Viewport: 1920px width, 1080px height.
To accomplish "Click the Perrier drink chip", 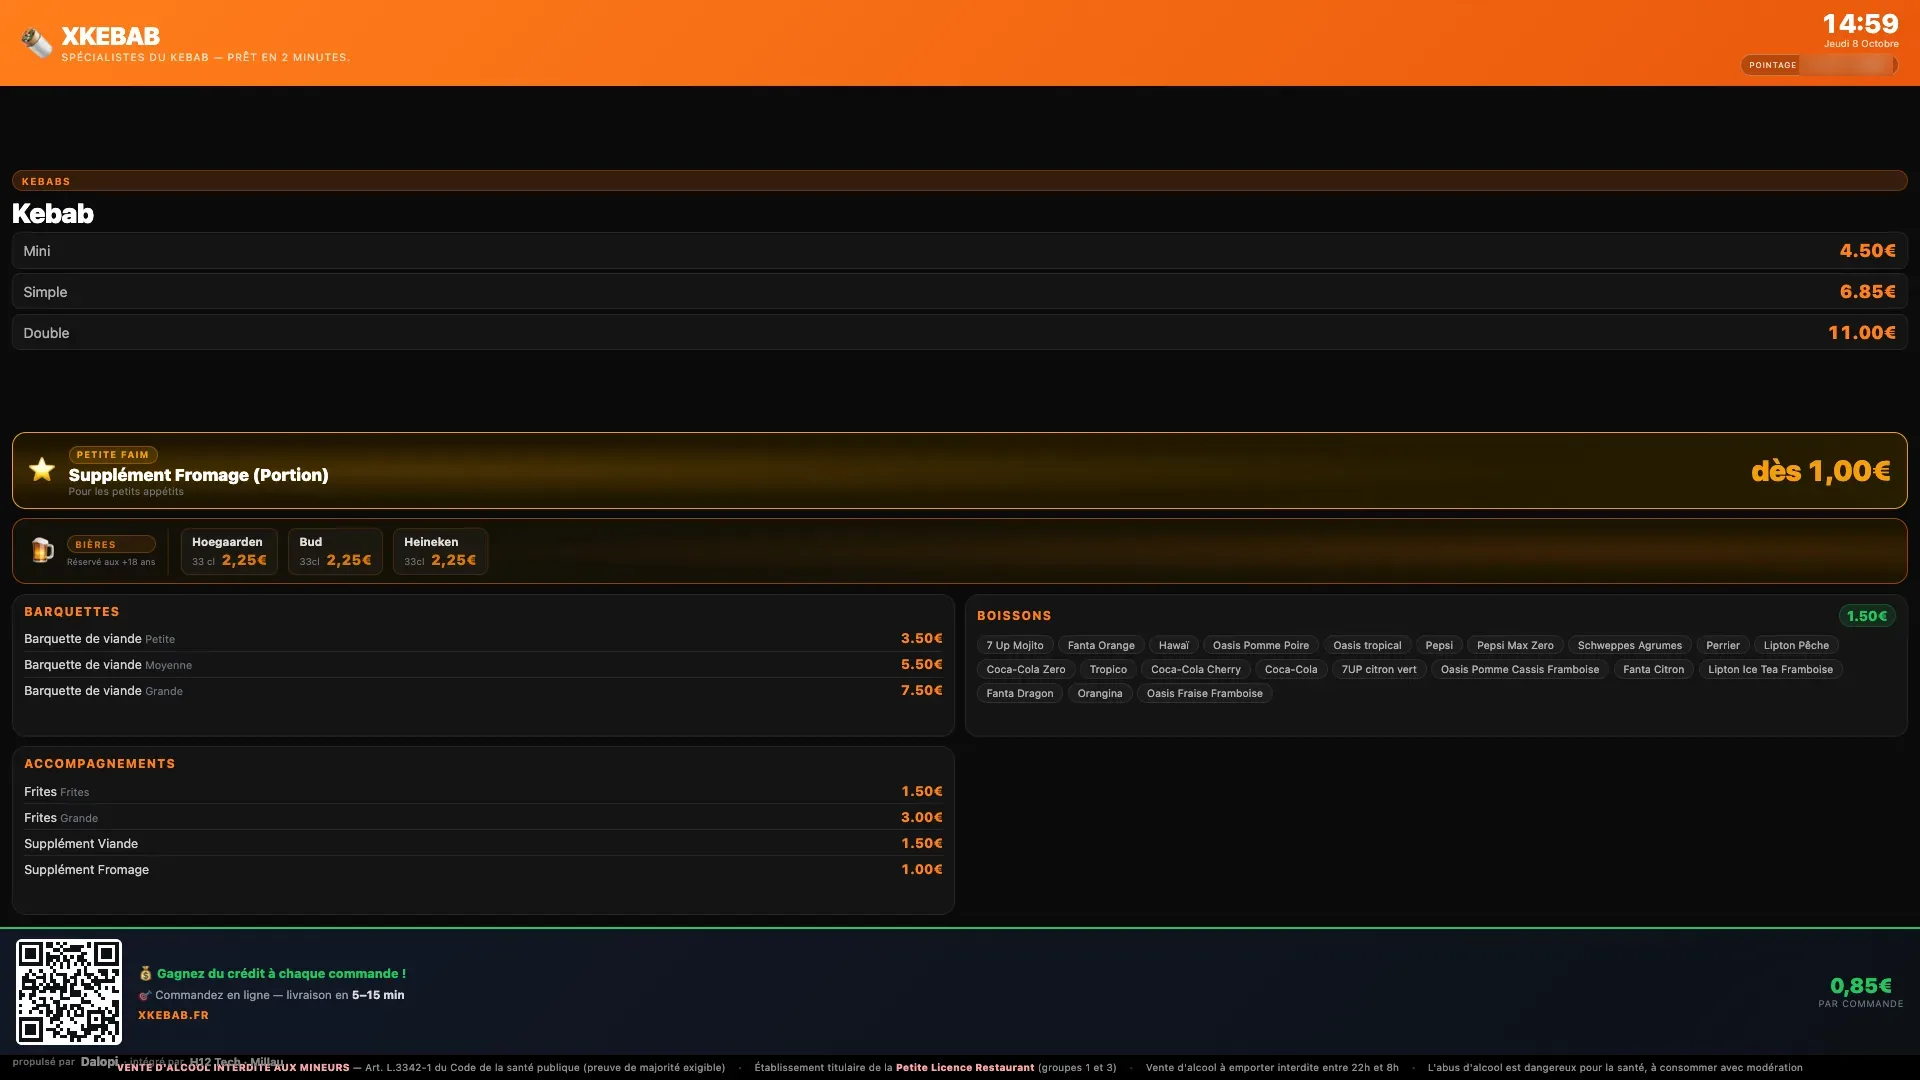I will (1723, 645).
